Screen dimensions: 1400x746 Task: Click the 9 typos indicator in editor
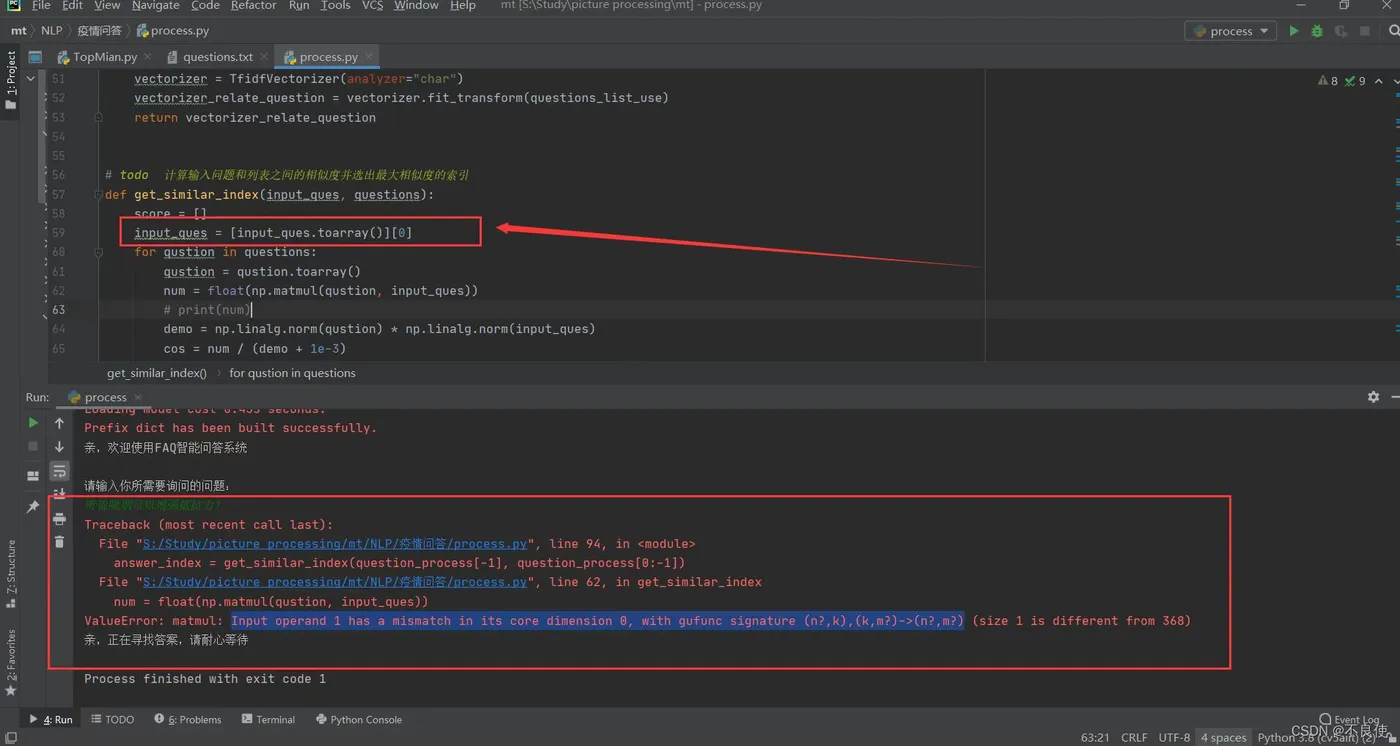coord(1355,81)
